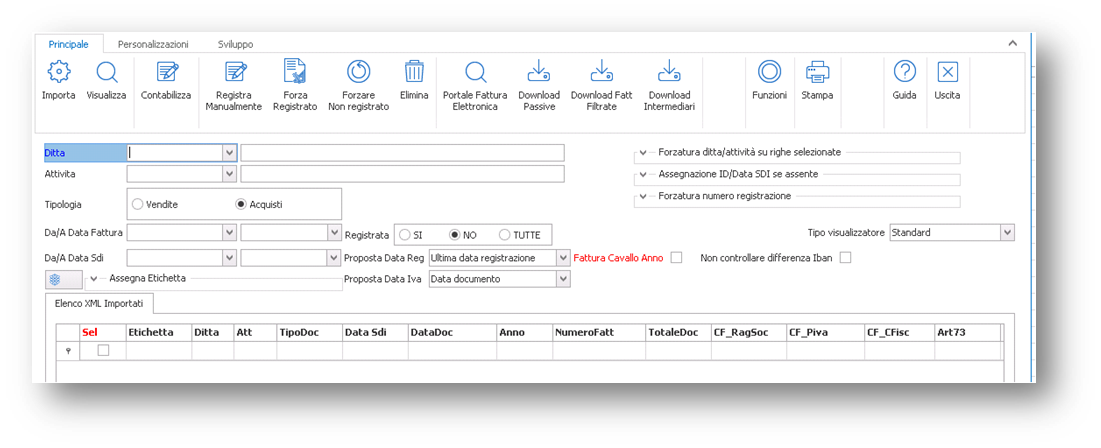Collapse the ribbon with the top-right chevron
This screenshot has width=1101, height=448.
click(1013, 44)
